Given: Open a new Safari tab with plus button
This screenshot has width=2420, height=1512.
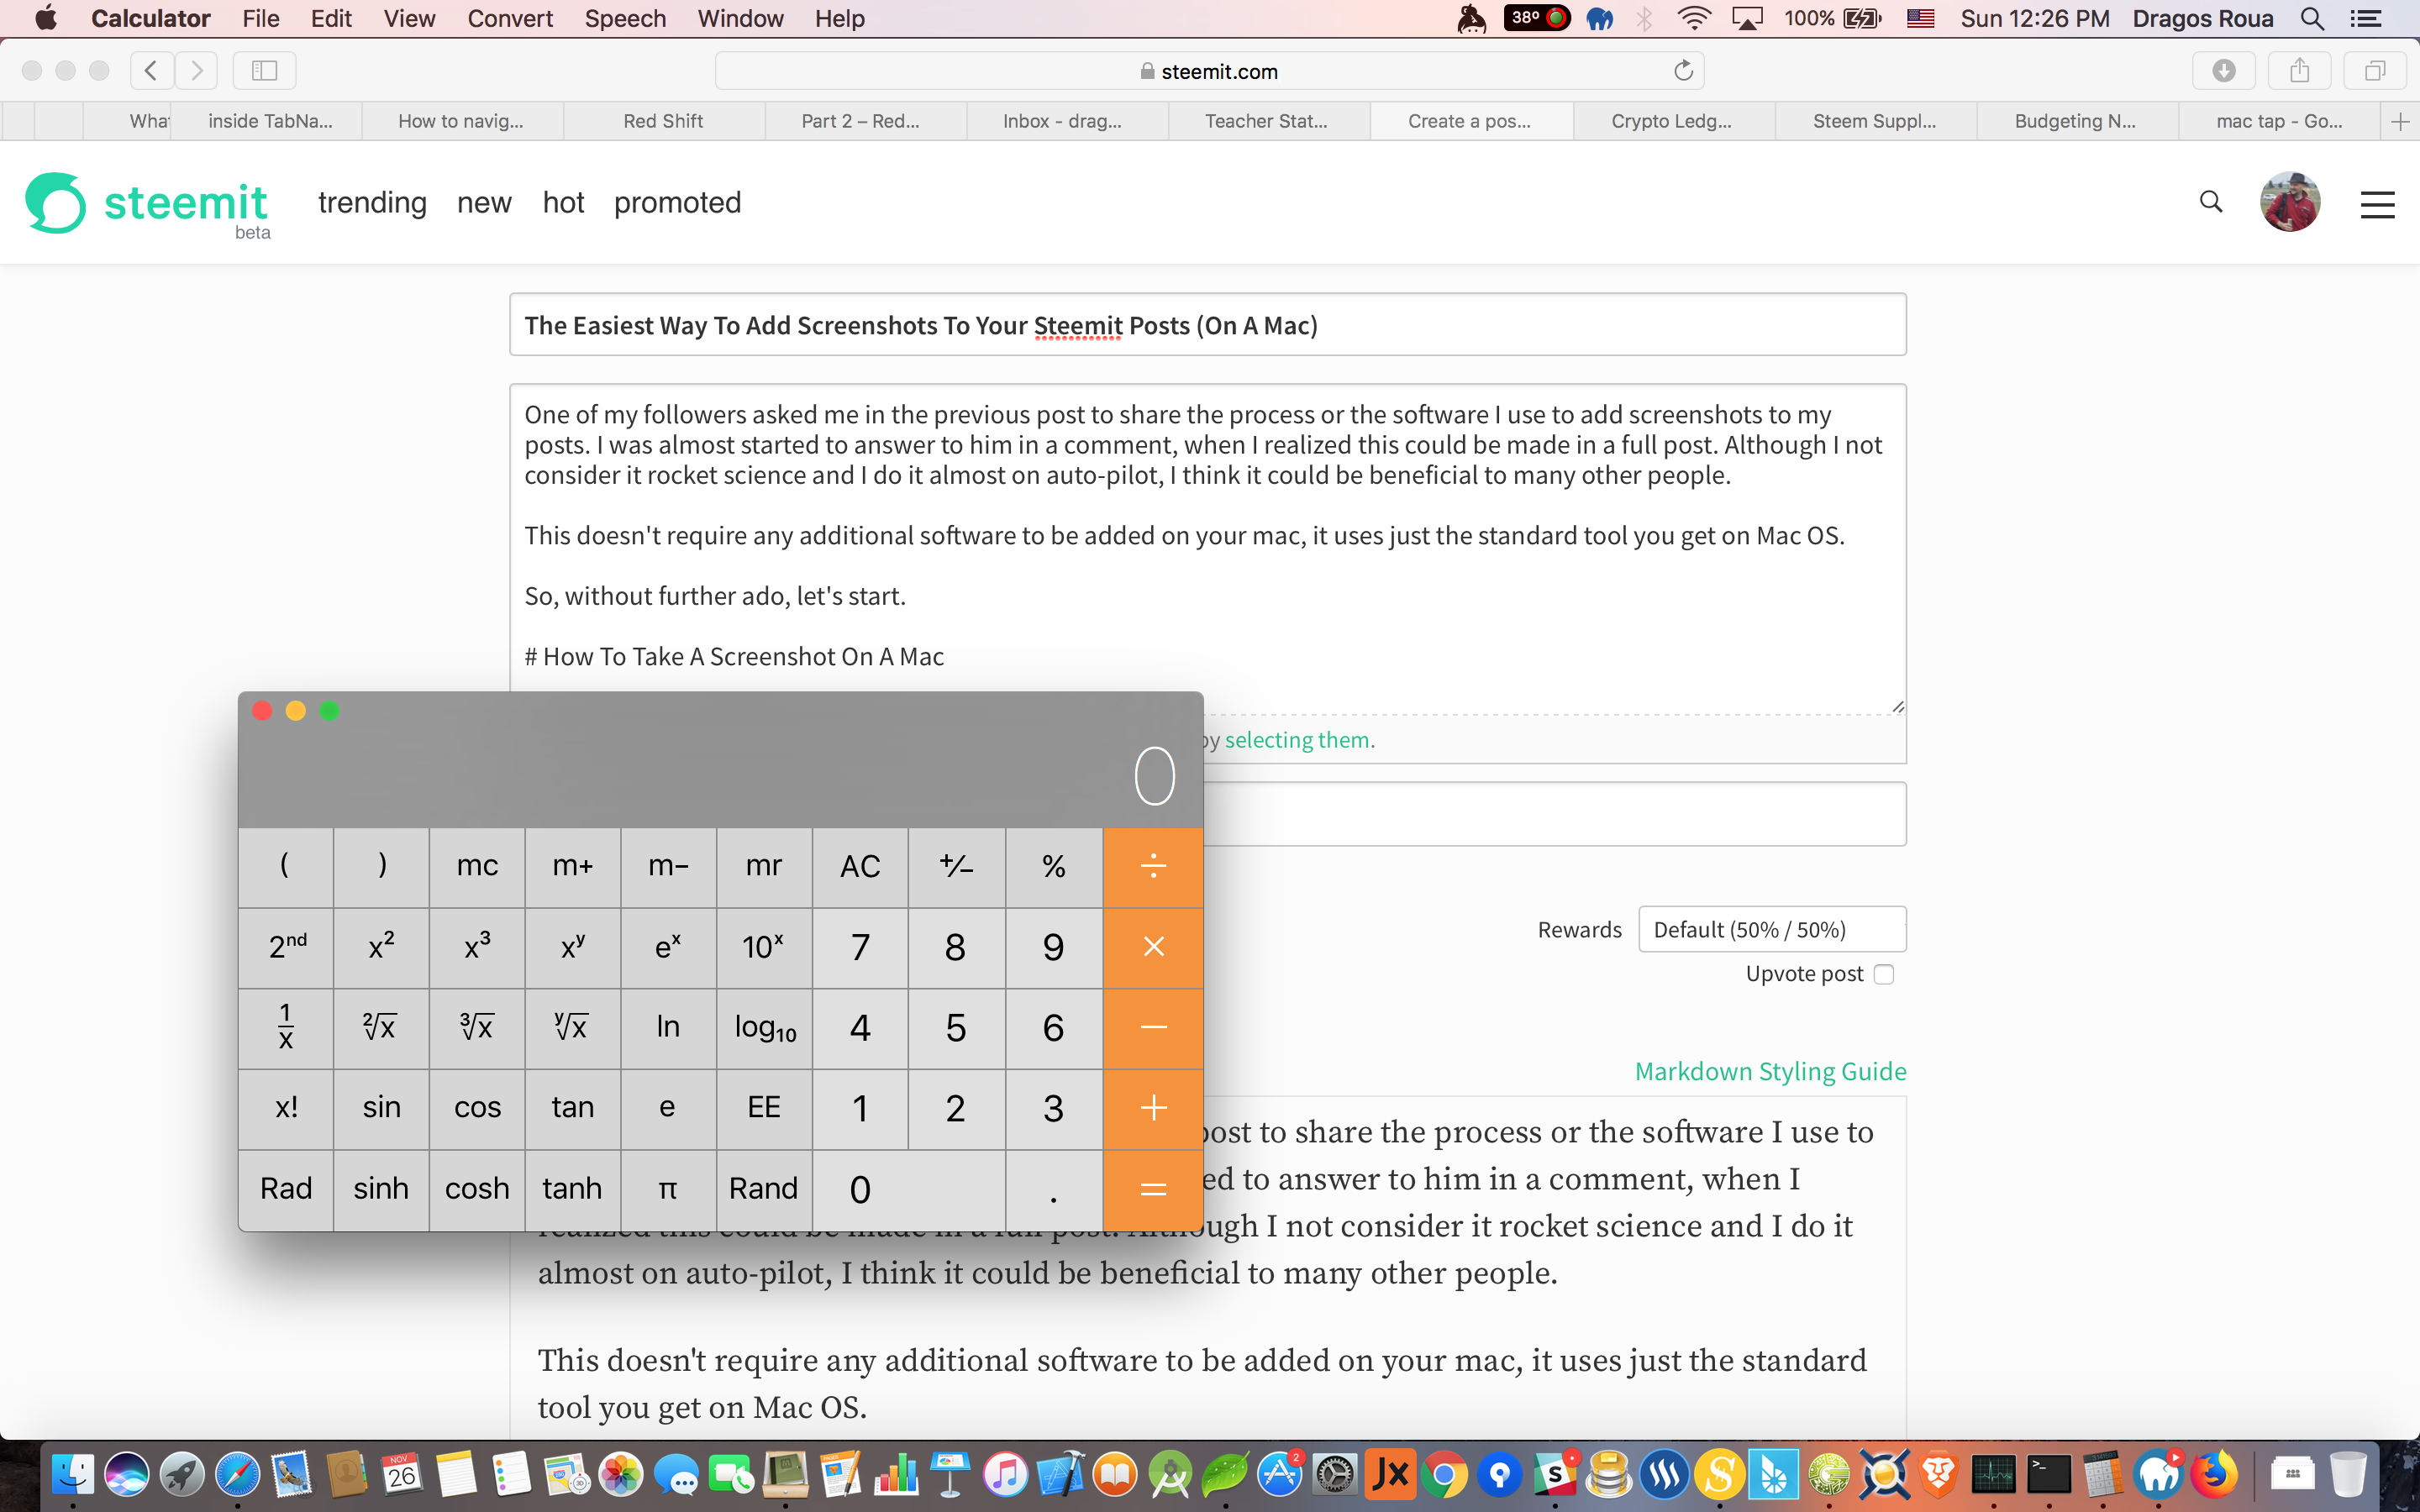Looking at the screenshot, I should pos(2399,121).
